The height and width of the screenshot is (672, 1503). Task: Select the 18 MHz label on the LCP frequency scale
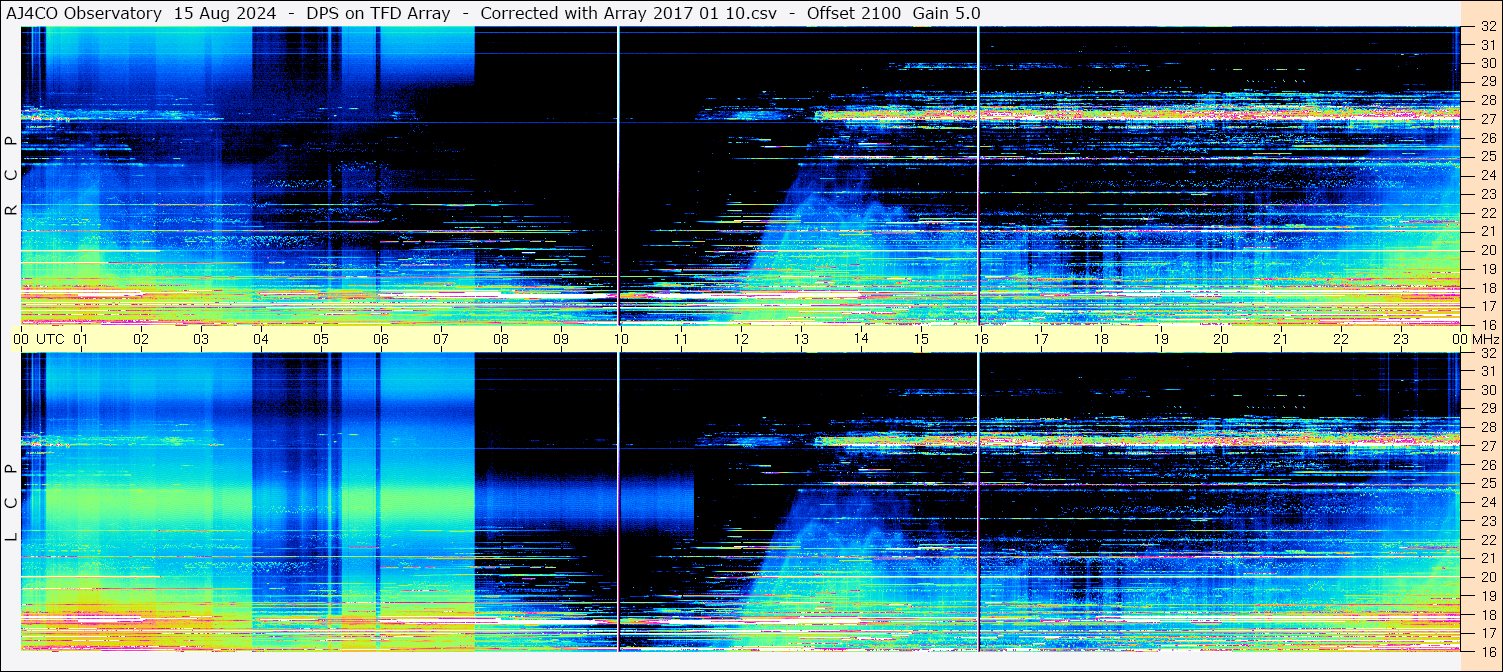(1487, 614)
